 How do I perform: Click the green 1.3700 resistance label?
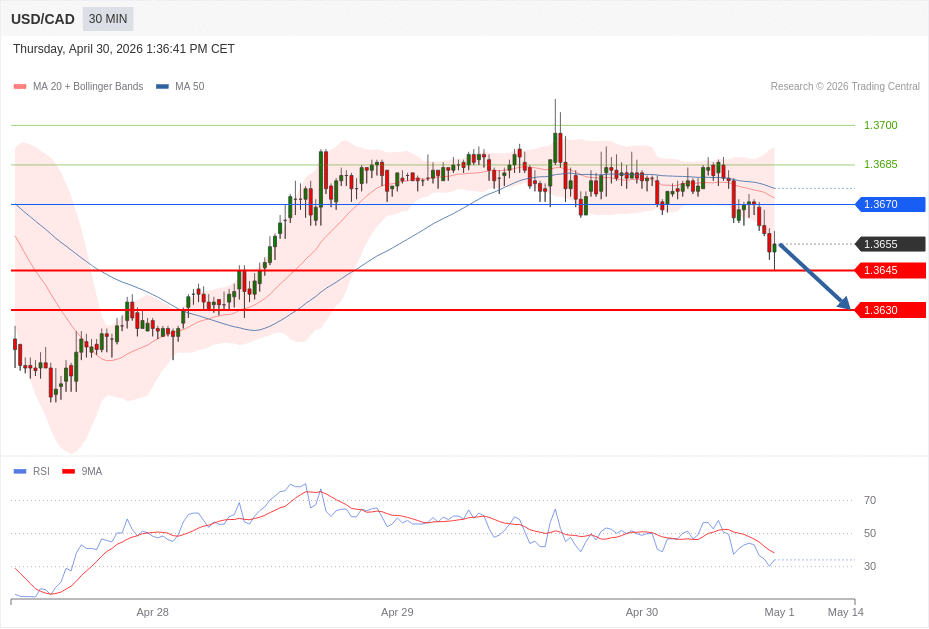click(x=880, y=125)
